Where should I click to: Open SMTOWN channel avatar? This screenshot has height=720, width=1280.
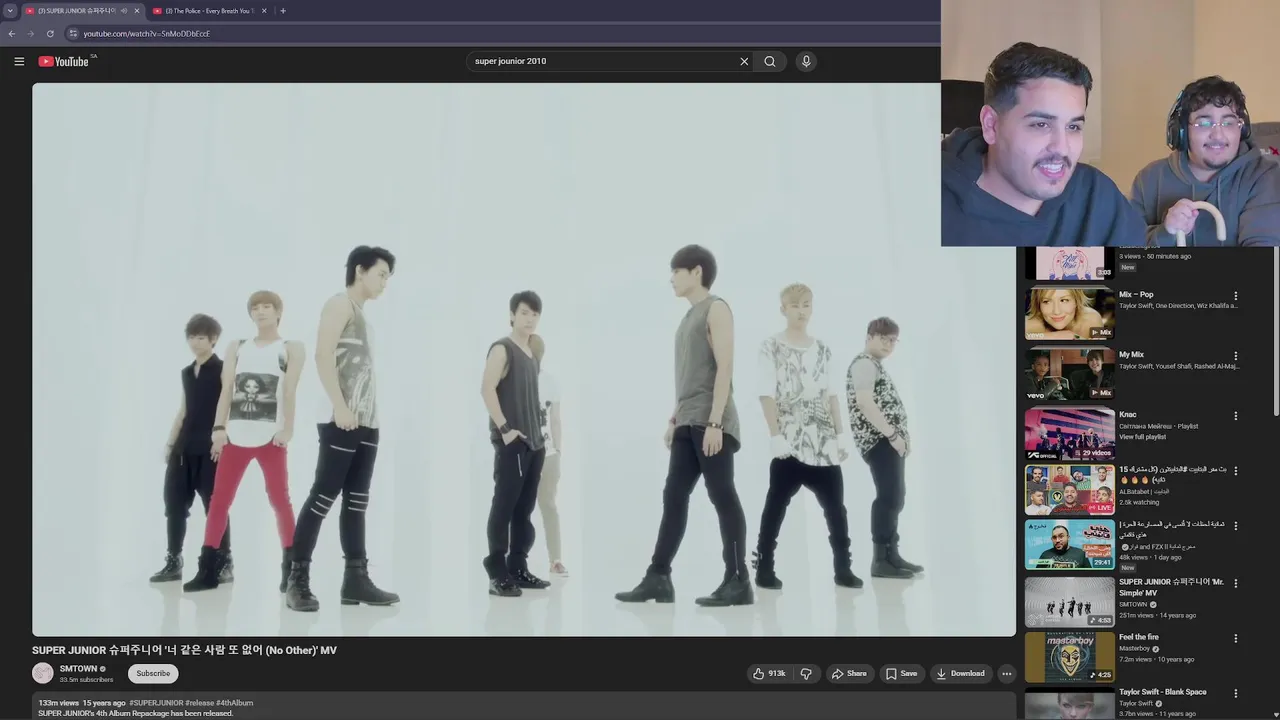pos(43,674)
